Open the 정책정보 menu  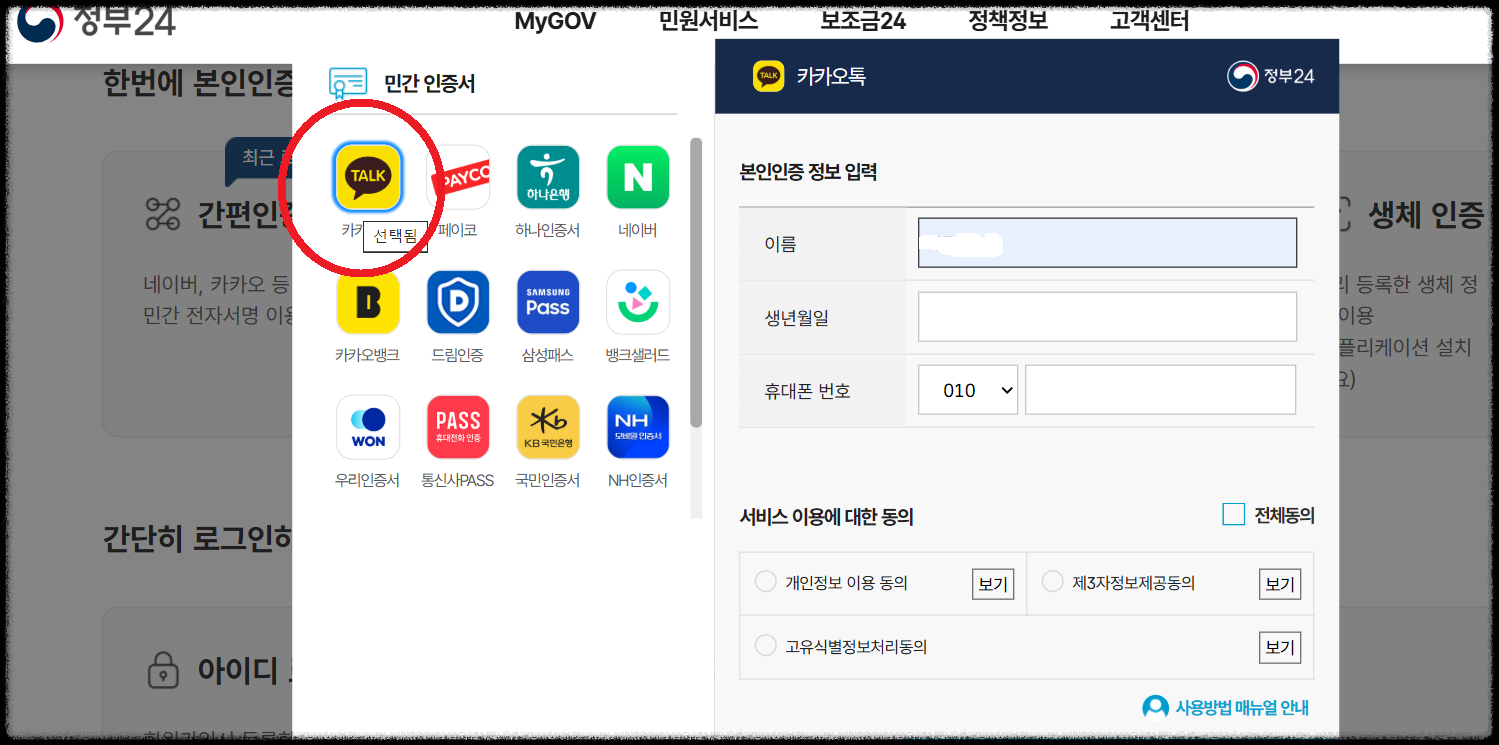1008,20
